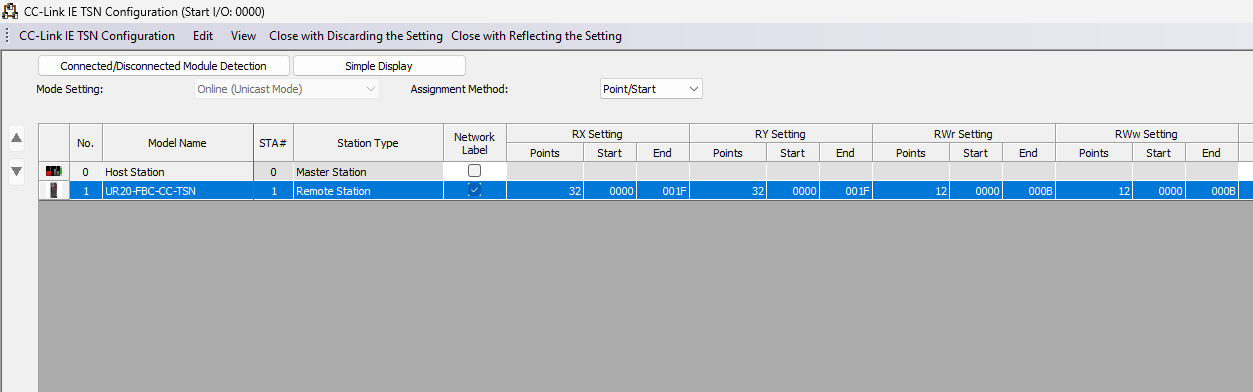This screenshot has width=1253, height=392.
Task: Open the Mode Setting Online dropdown
Action: click(x=286, y=89)
